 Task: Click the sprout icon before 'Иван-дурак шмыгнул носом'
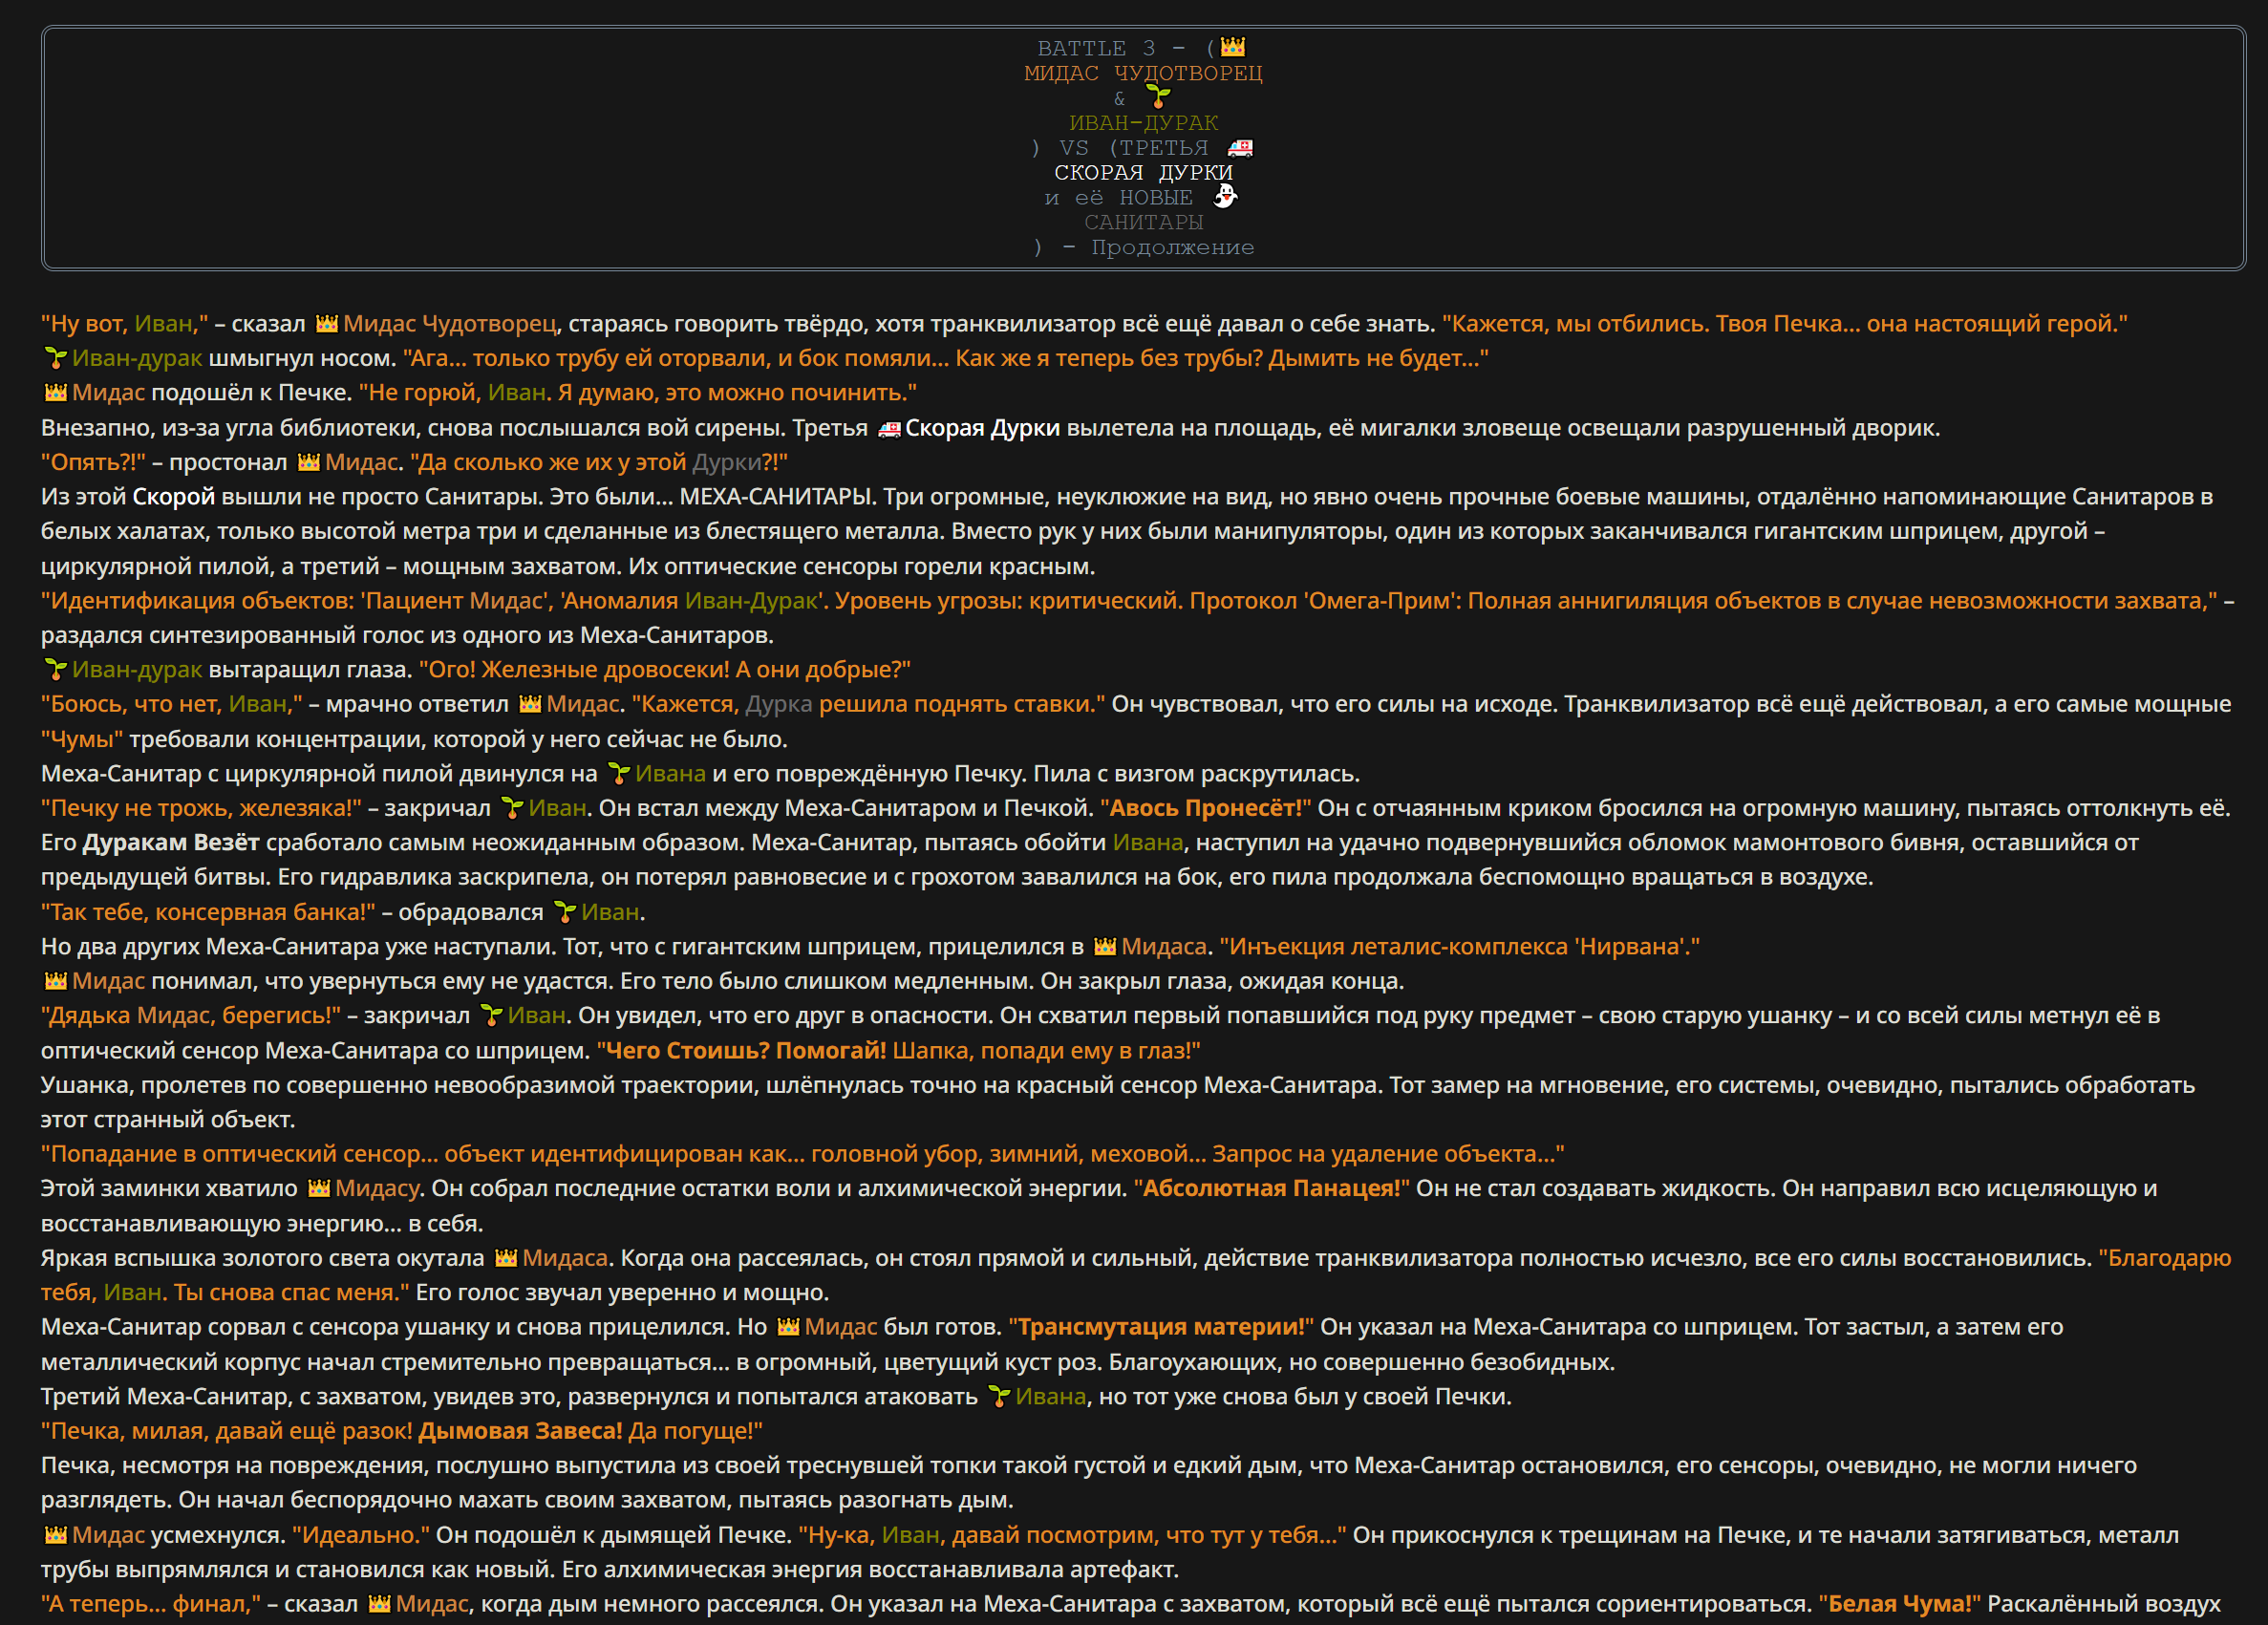56,359
